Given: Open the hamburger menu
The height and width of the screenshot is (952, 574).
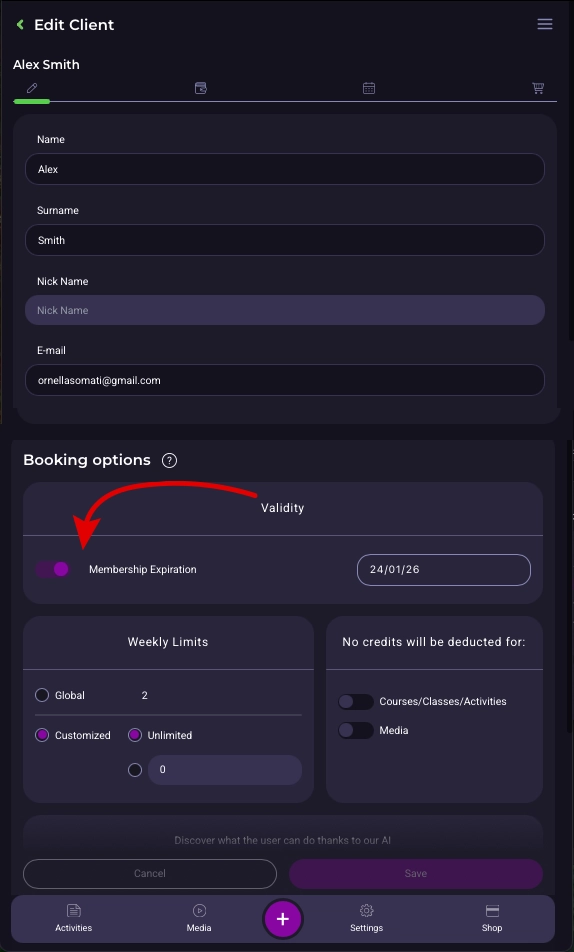Looking at the screenshot, I should pyautogui.click(x=545, y=24).
